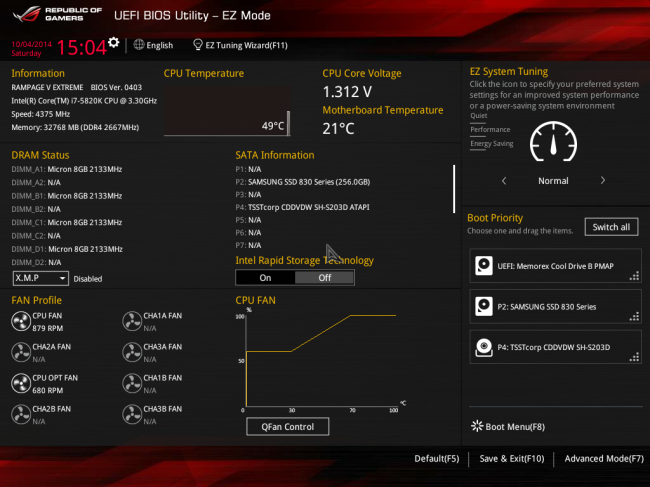Click DIMM_C1: Micron 8GB 2133MHz
This screenshot has height=487, width=650.
67,222
